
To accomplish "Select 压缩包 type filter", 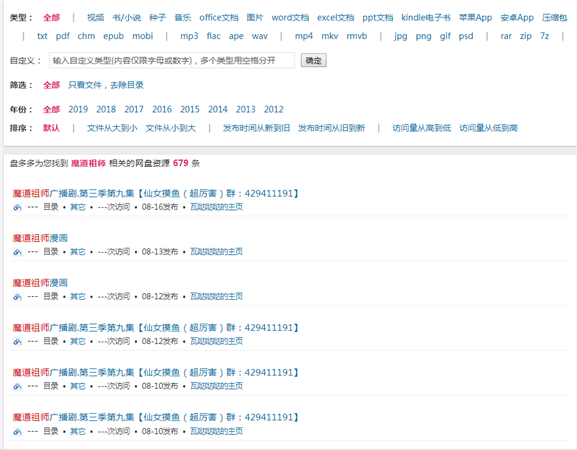I will 555,18.
